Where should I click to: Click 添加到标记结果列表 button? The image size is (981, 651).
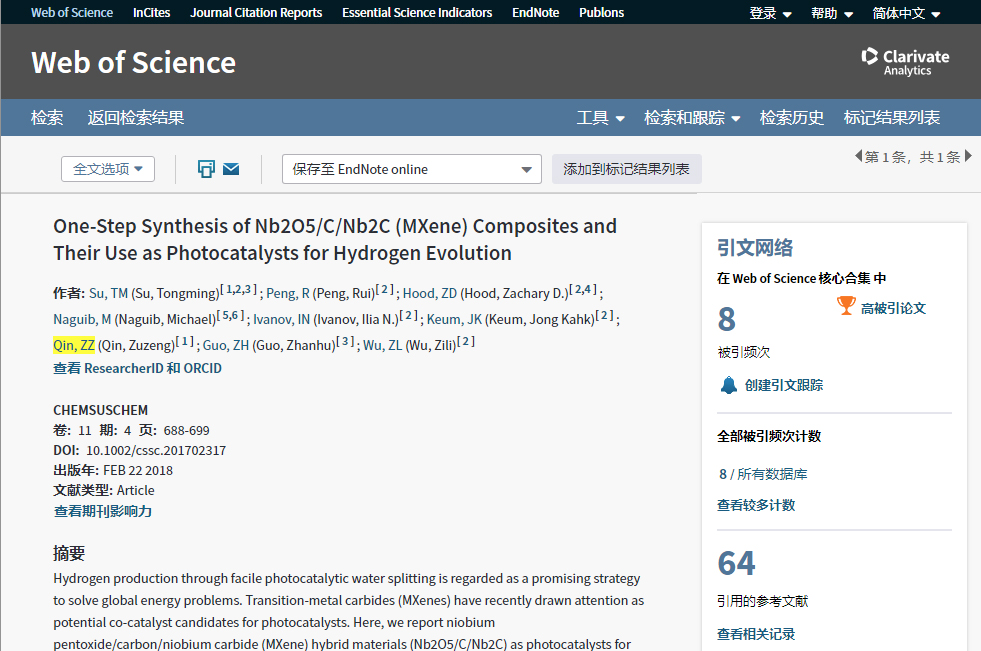pos(626,169)
